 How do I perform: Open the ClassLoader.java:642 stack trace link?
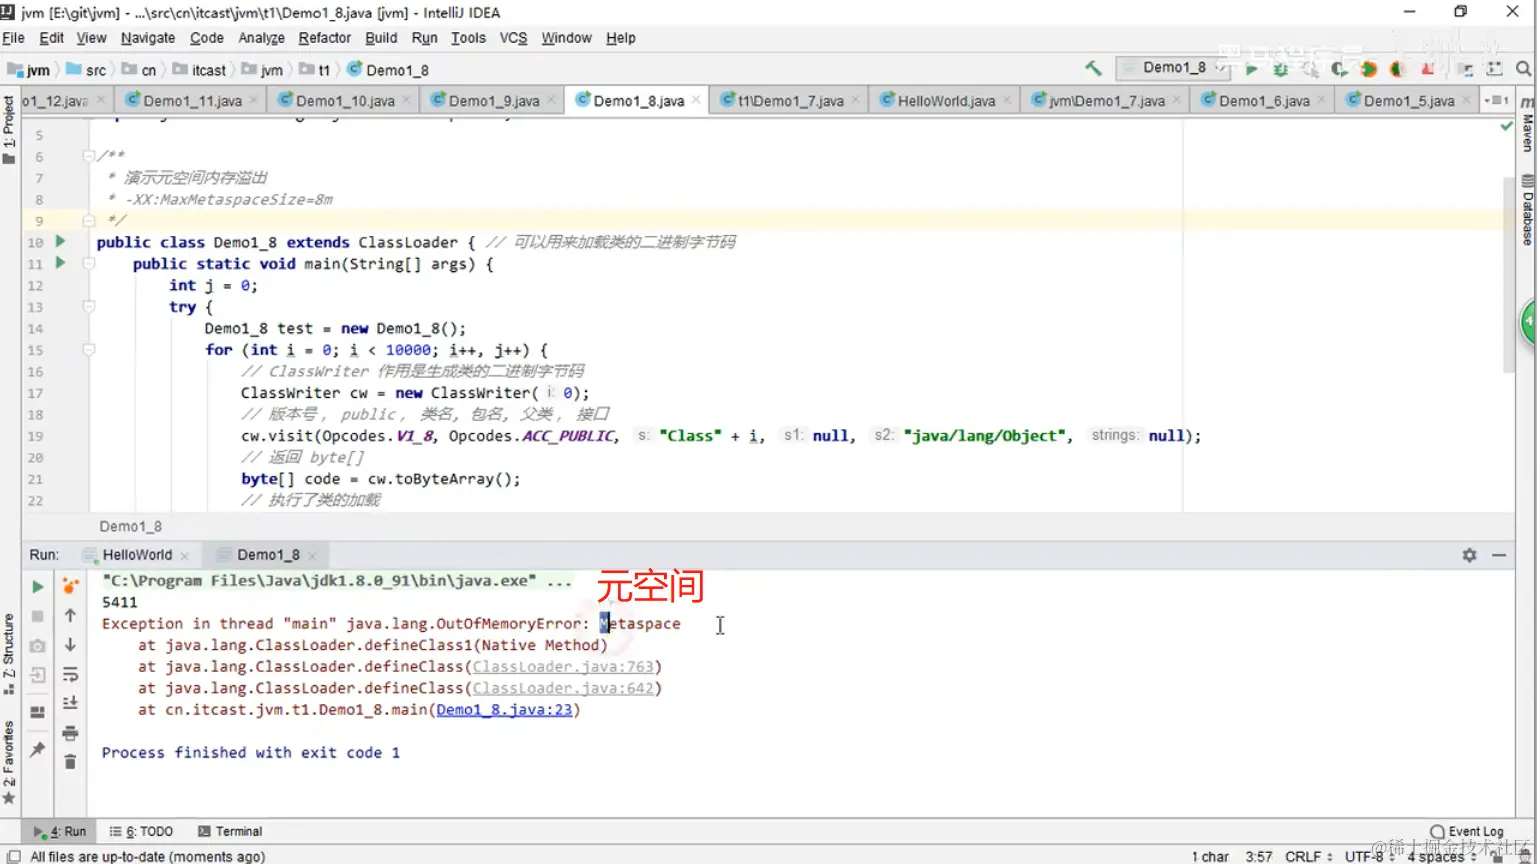point(563,688)
